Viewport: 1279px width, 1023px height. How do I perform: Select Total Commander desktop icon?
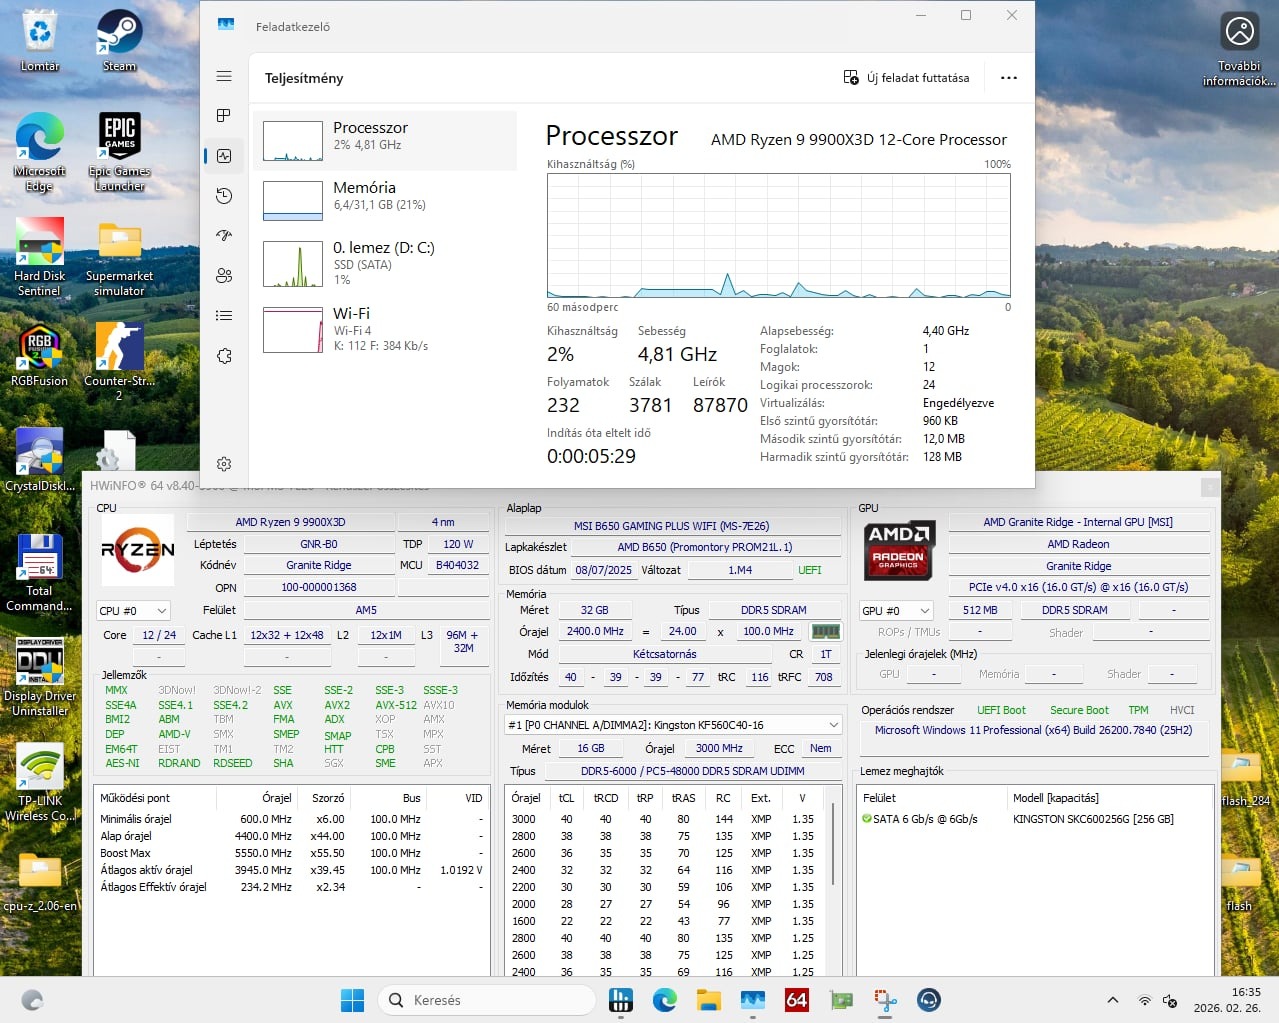click(x=40, y=572)
